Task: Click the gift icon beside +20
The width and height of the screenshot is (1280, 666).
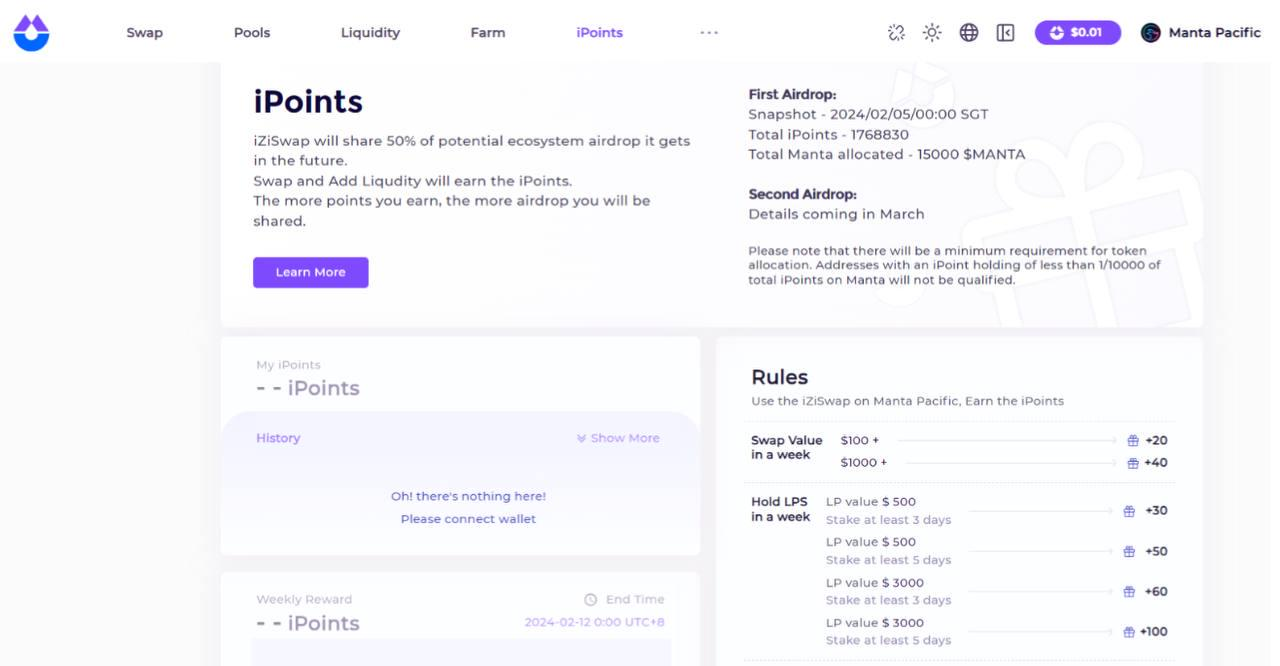Action: pos(1133,441)
